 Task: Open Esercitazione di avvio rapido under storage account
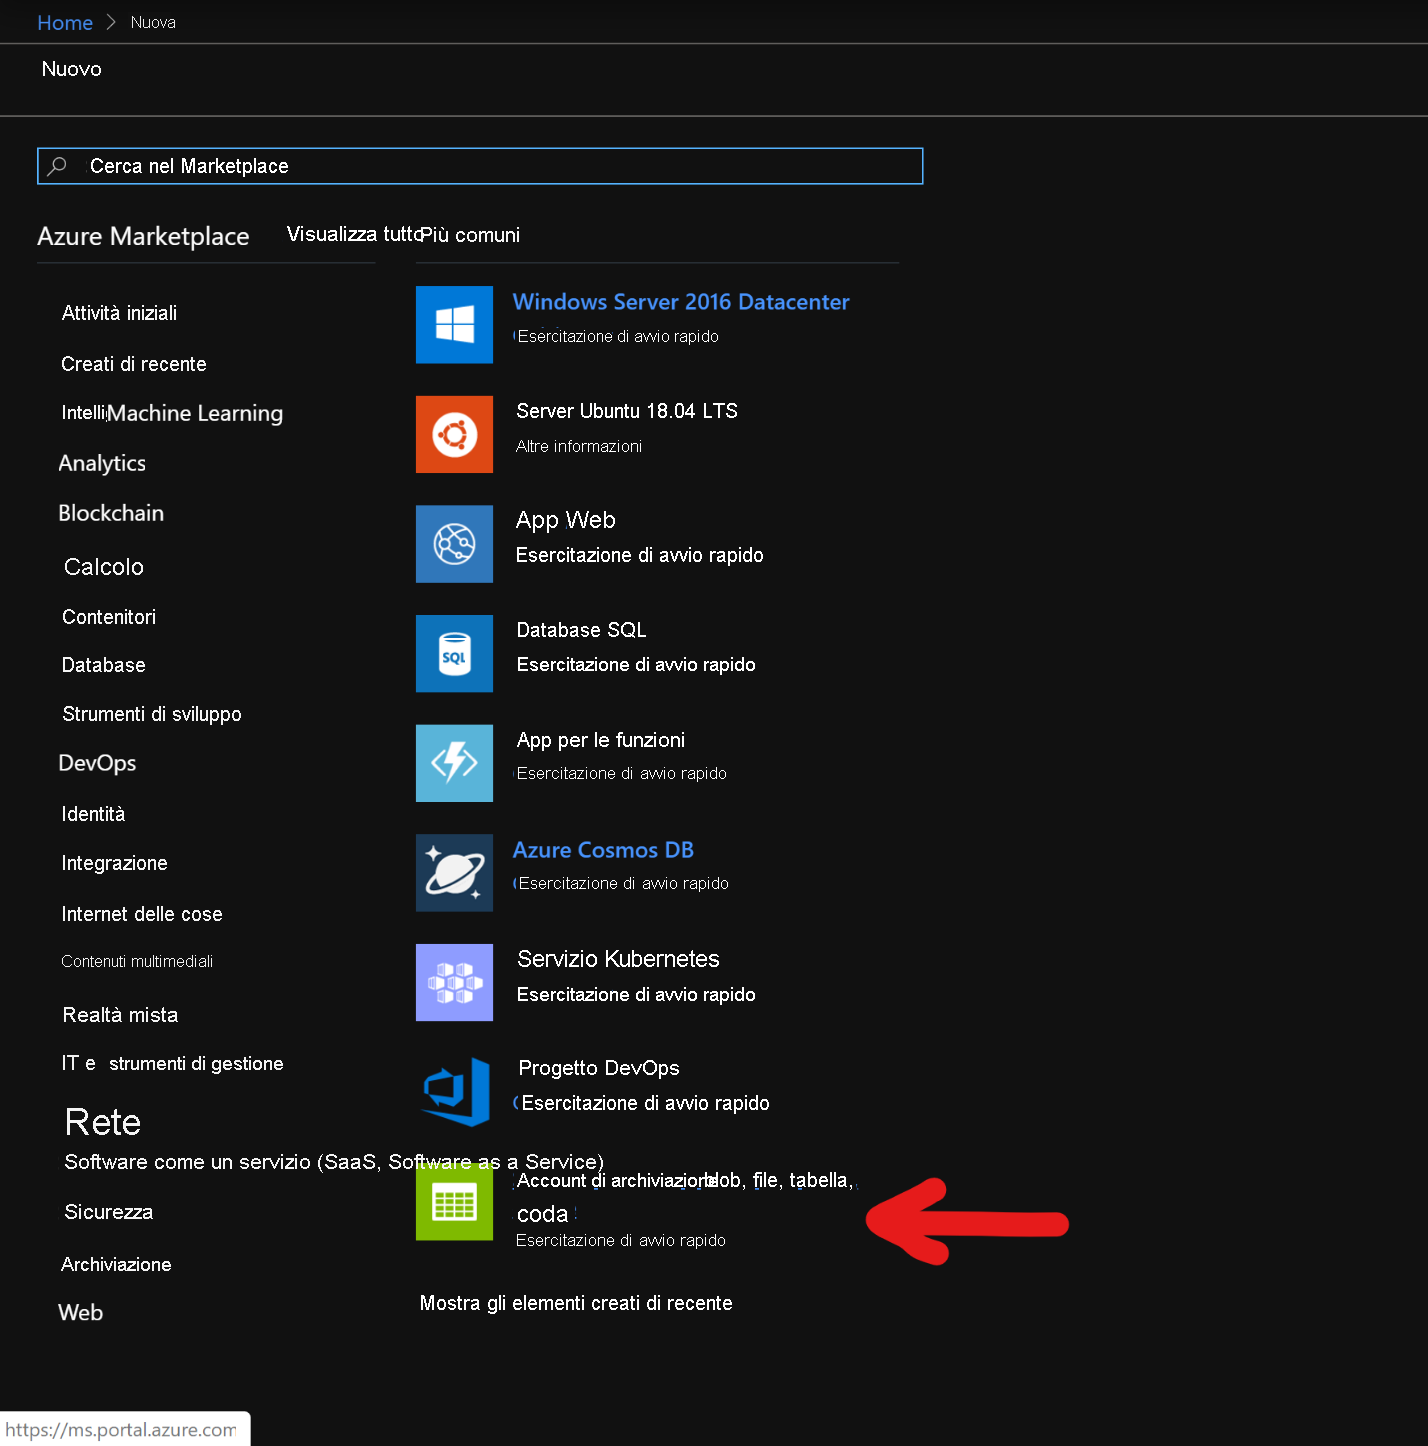(621, 1241)
